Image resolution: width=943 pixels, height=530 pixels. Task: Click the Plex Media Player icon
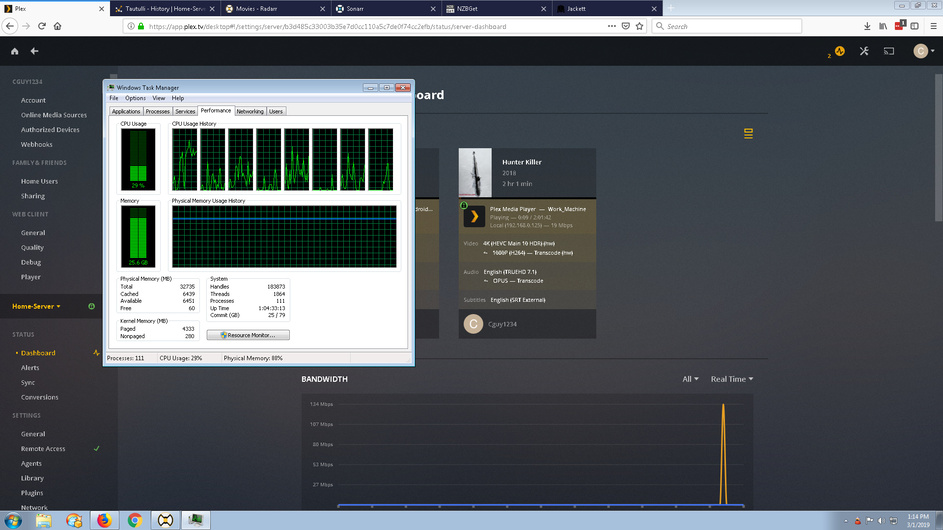click(474, 215)
